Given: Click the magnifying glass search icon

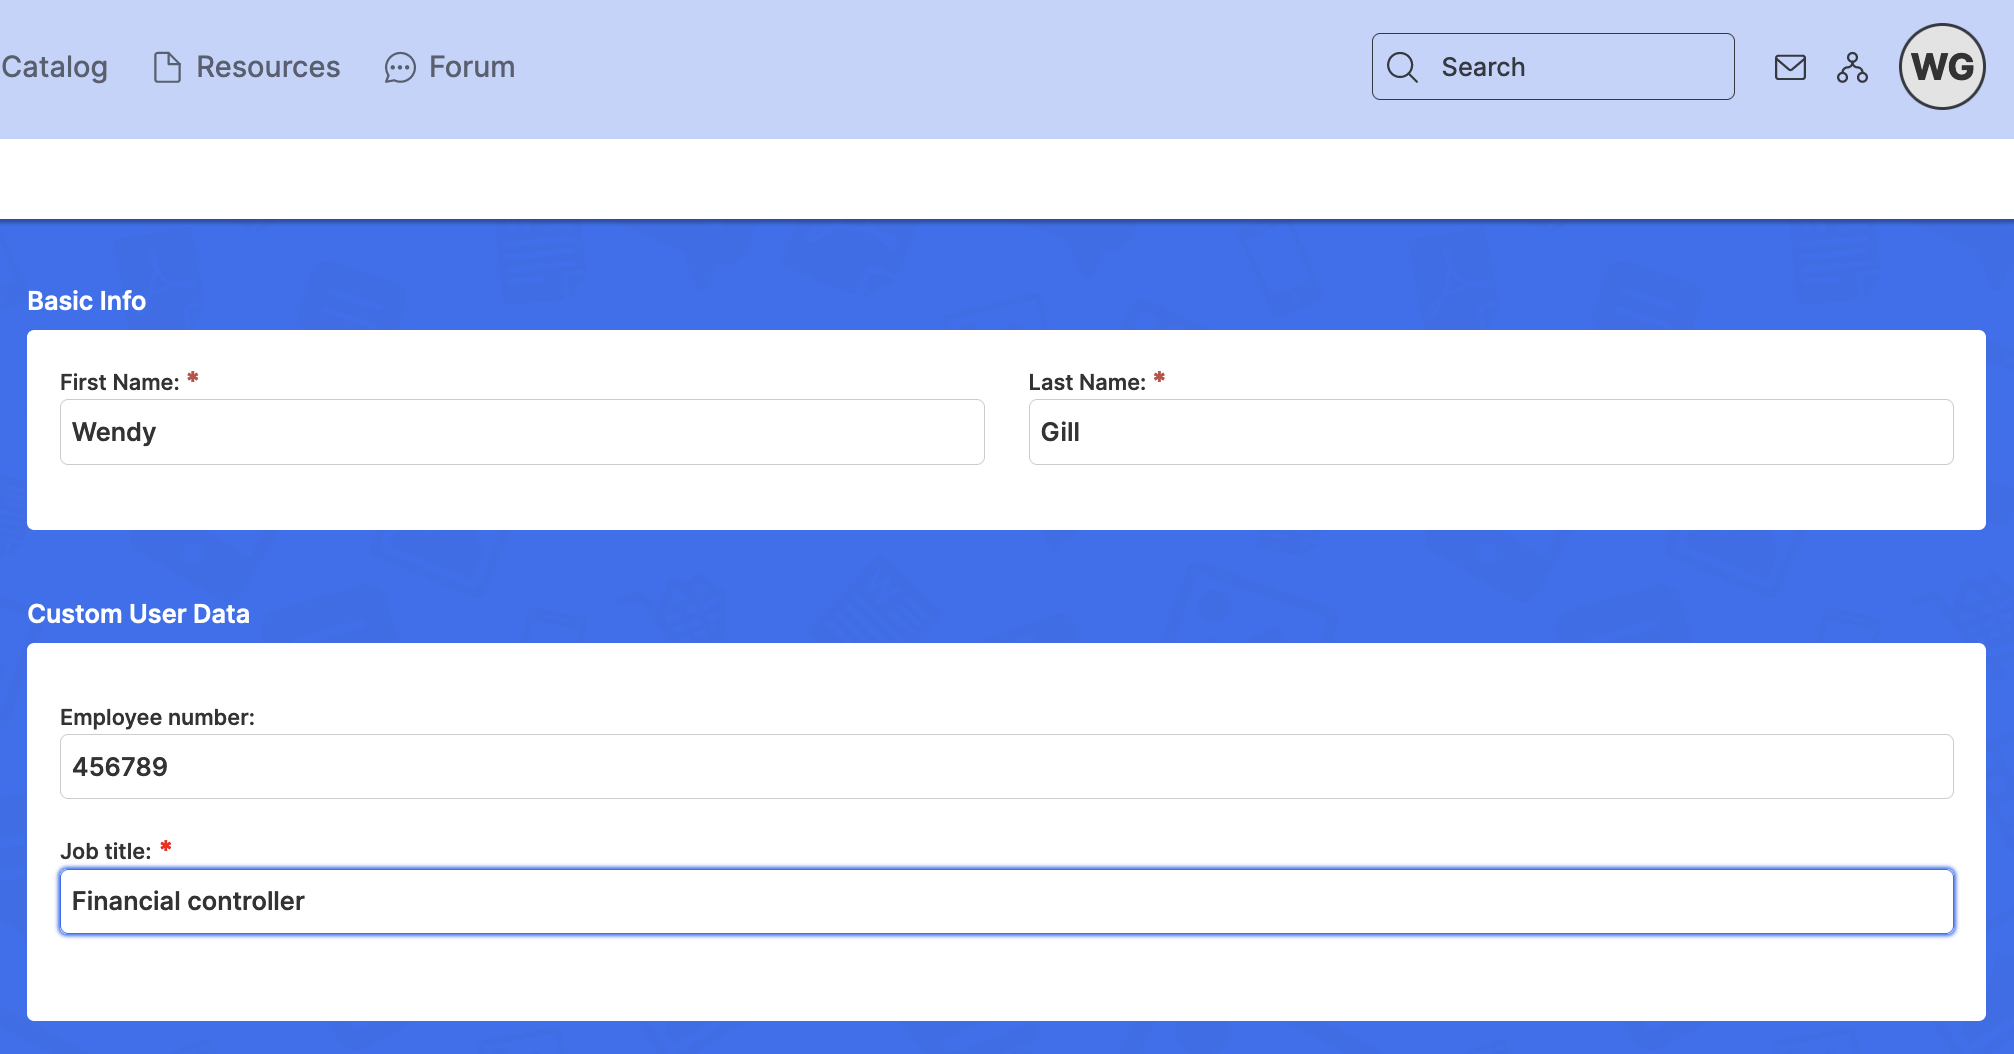Looking at the screenshot, I should [x=1402, y=67].
